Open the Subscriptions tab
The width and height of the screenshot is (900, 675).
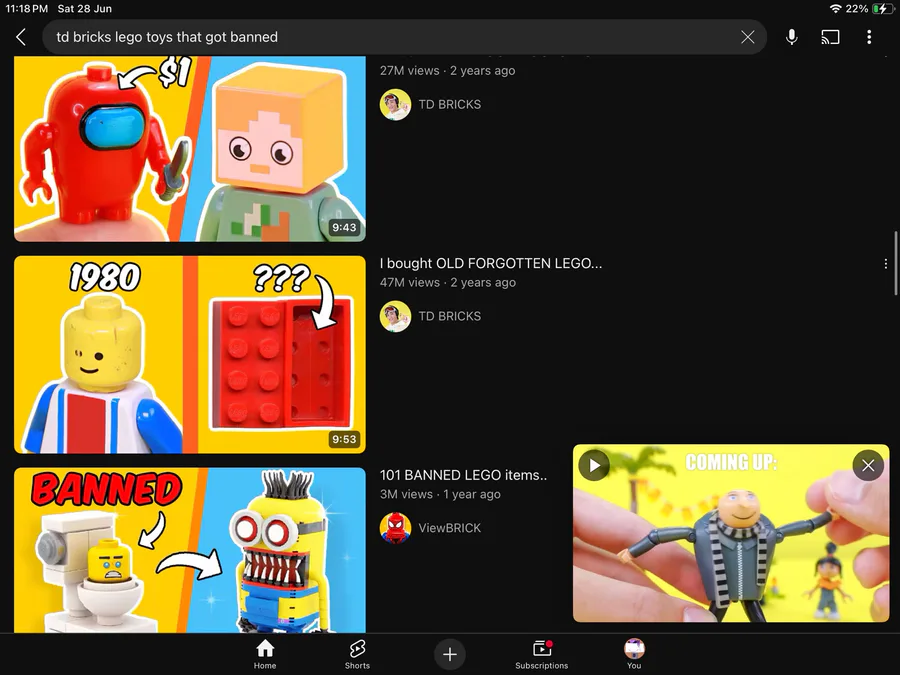[541, 654]
